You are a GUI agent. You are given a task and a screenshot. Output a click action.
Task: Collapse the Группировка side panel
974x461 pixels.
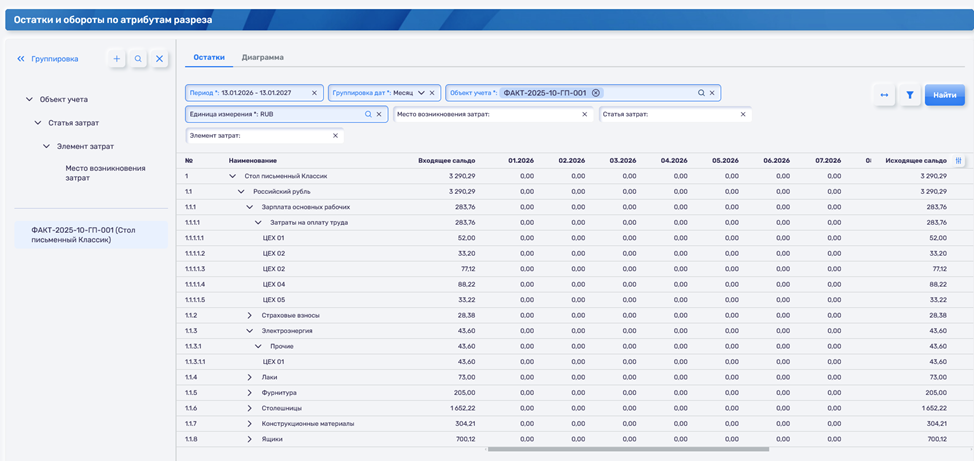point(21,59)
